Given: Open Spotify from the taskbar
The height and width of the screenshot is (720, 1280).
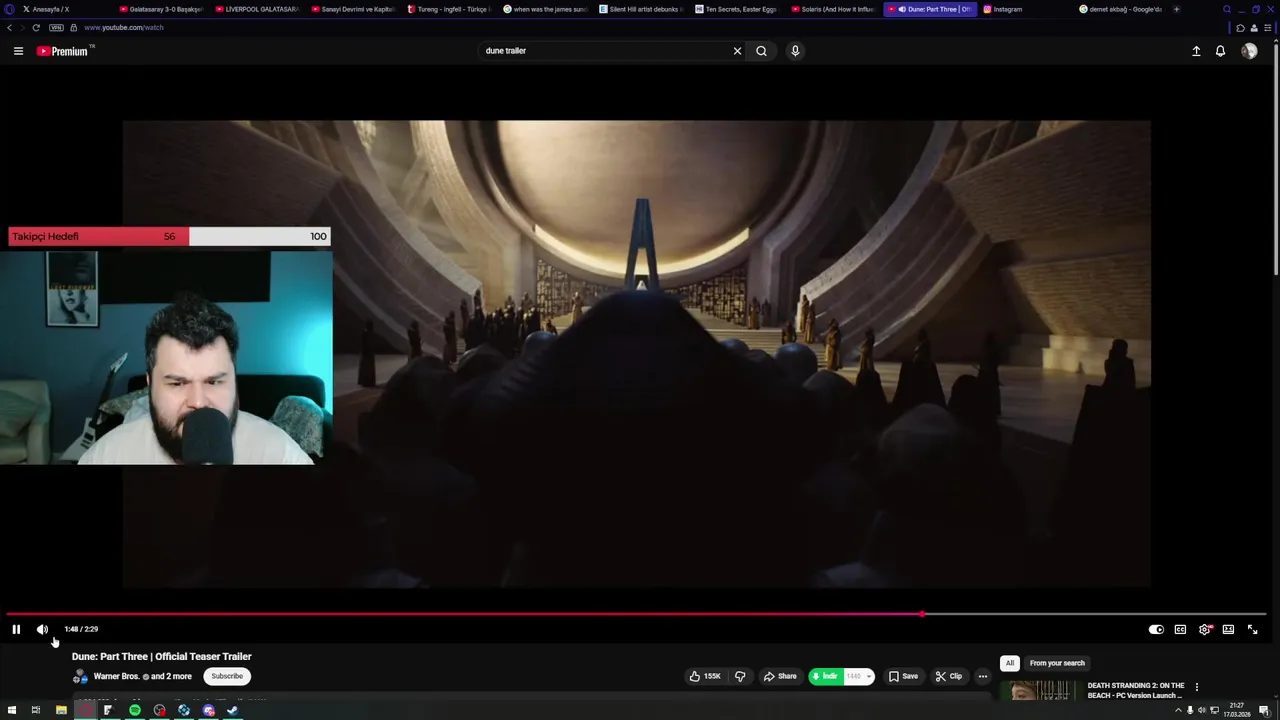Looking at the screenshot, I should [135, 710].
